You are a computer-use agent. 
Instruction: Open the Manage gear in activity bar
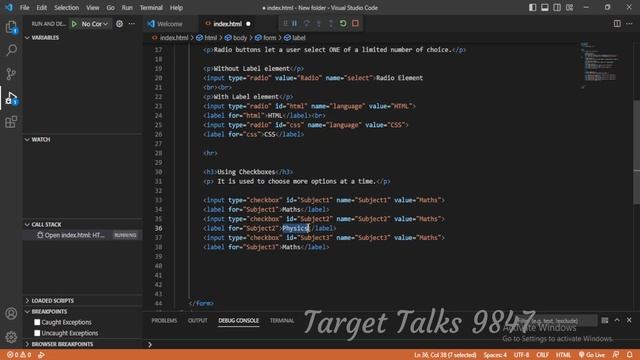(11, 337)
